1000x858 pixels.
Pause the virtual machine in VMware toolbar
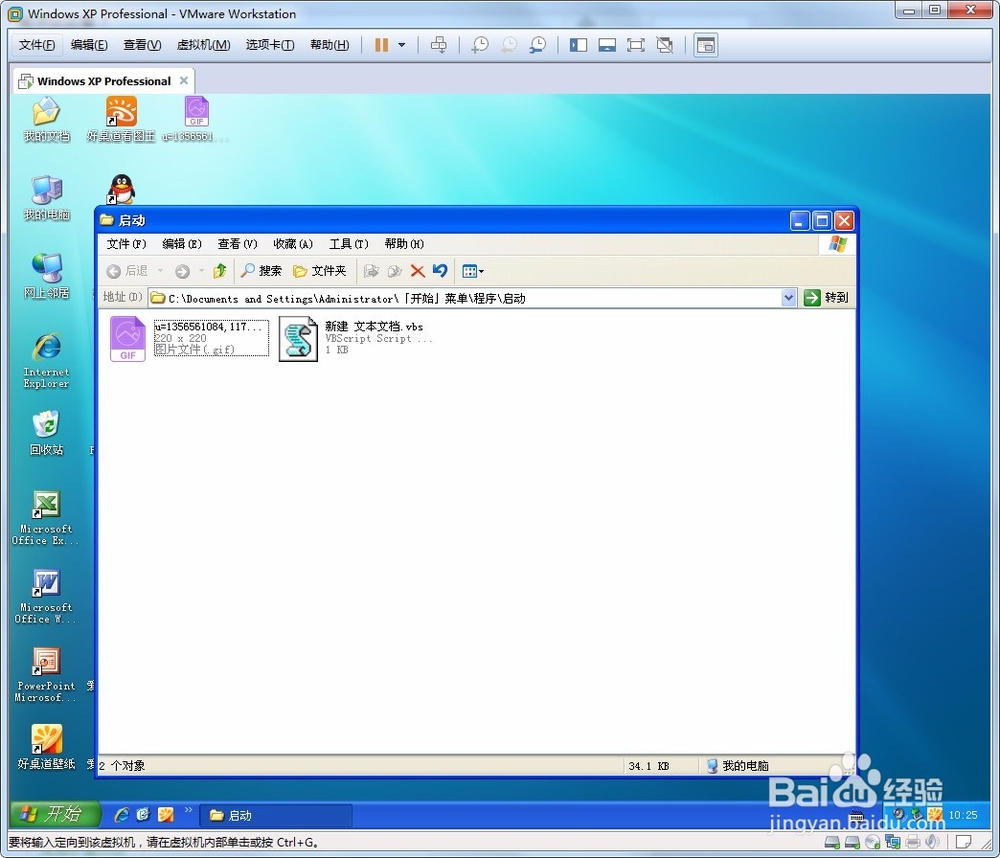point(381,45)
